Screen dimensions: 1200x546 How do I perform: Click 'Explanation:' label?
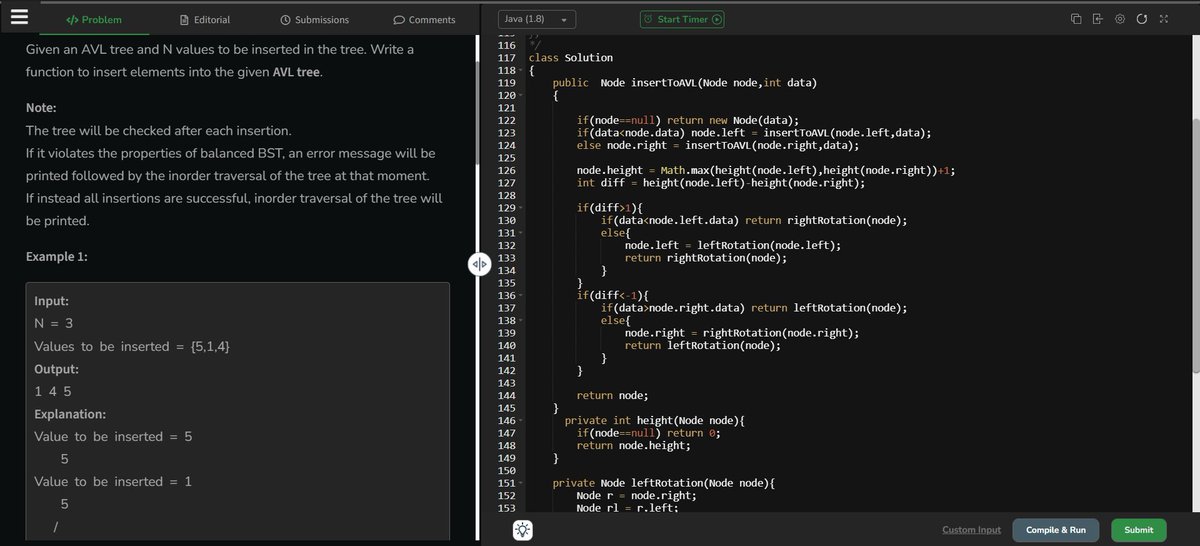click(71, 414)
